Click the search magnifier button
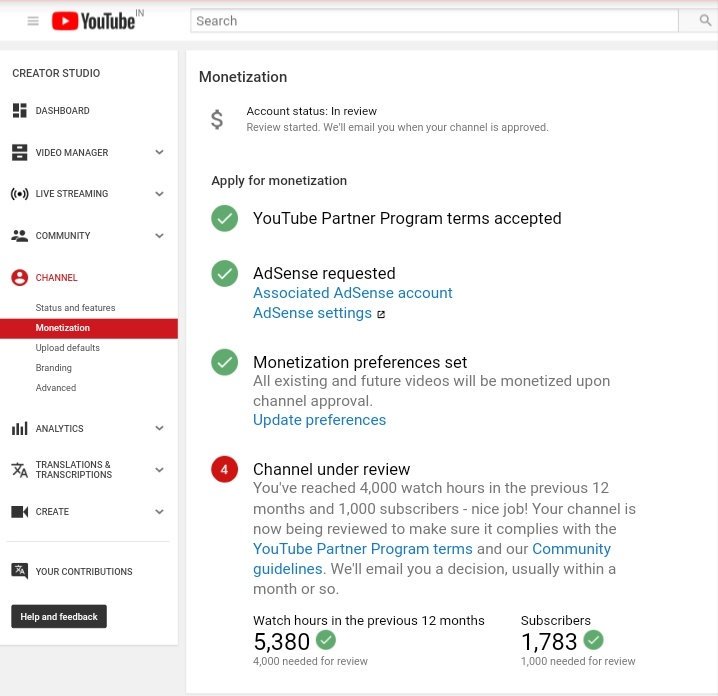This screenshot has width=718, height=696. coord(705,20)
